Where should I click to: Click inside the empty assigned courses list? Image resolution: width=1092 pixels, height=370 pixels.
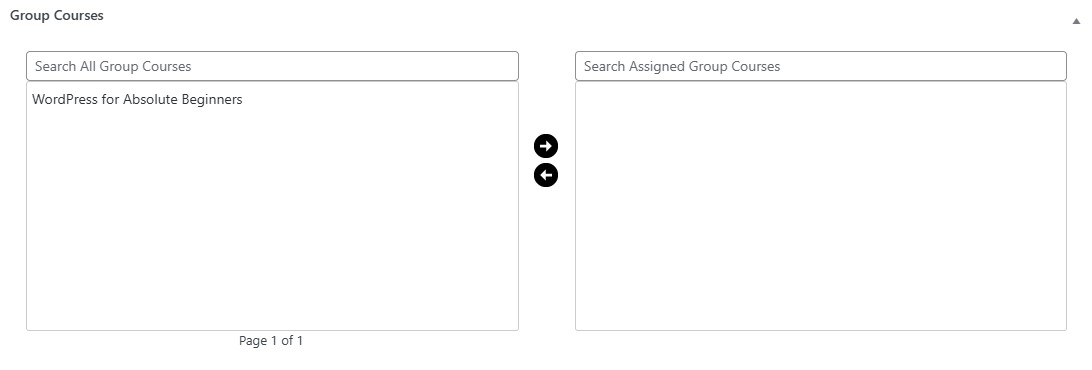(820, 206)
